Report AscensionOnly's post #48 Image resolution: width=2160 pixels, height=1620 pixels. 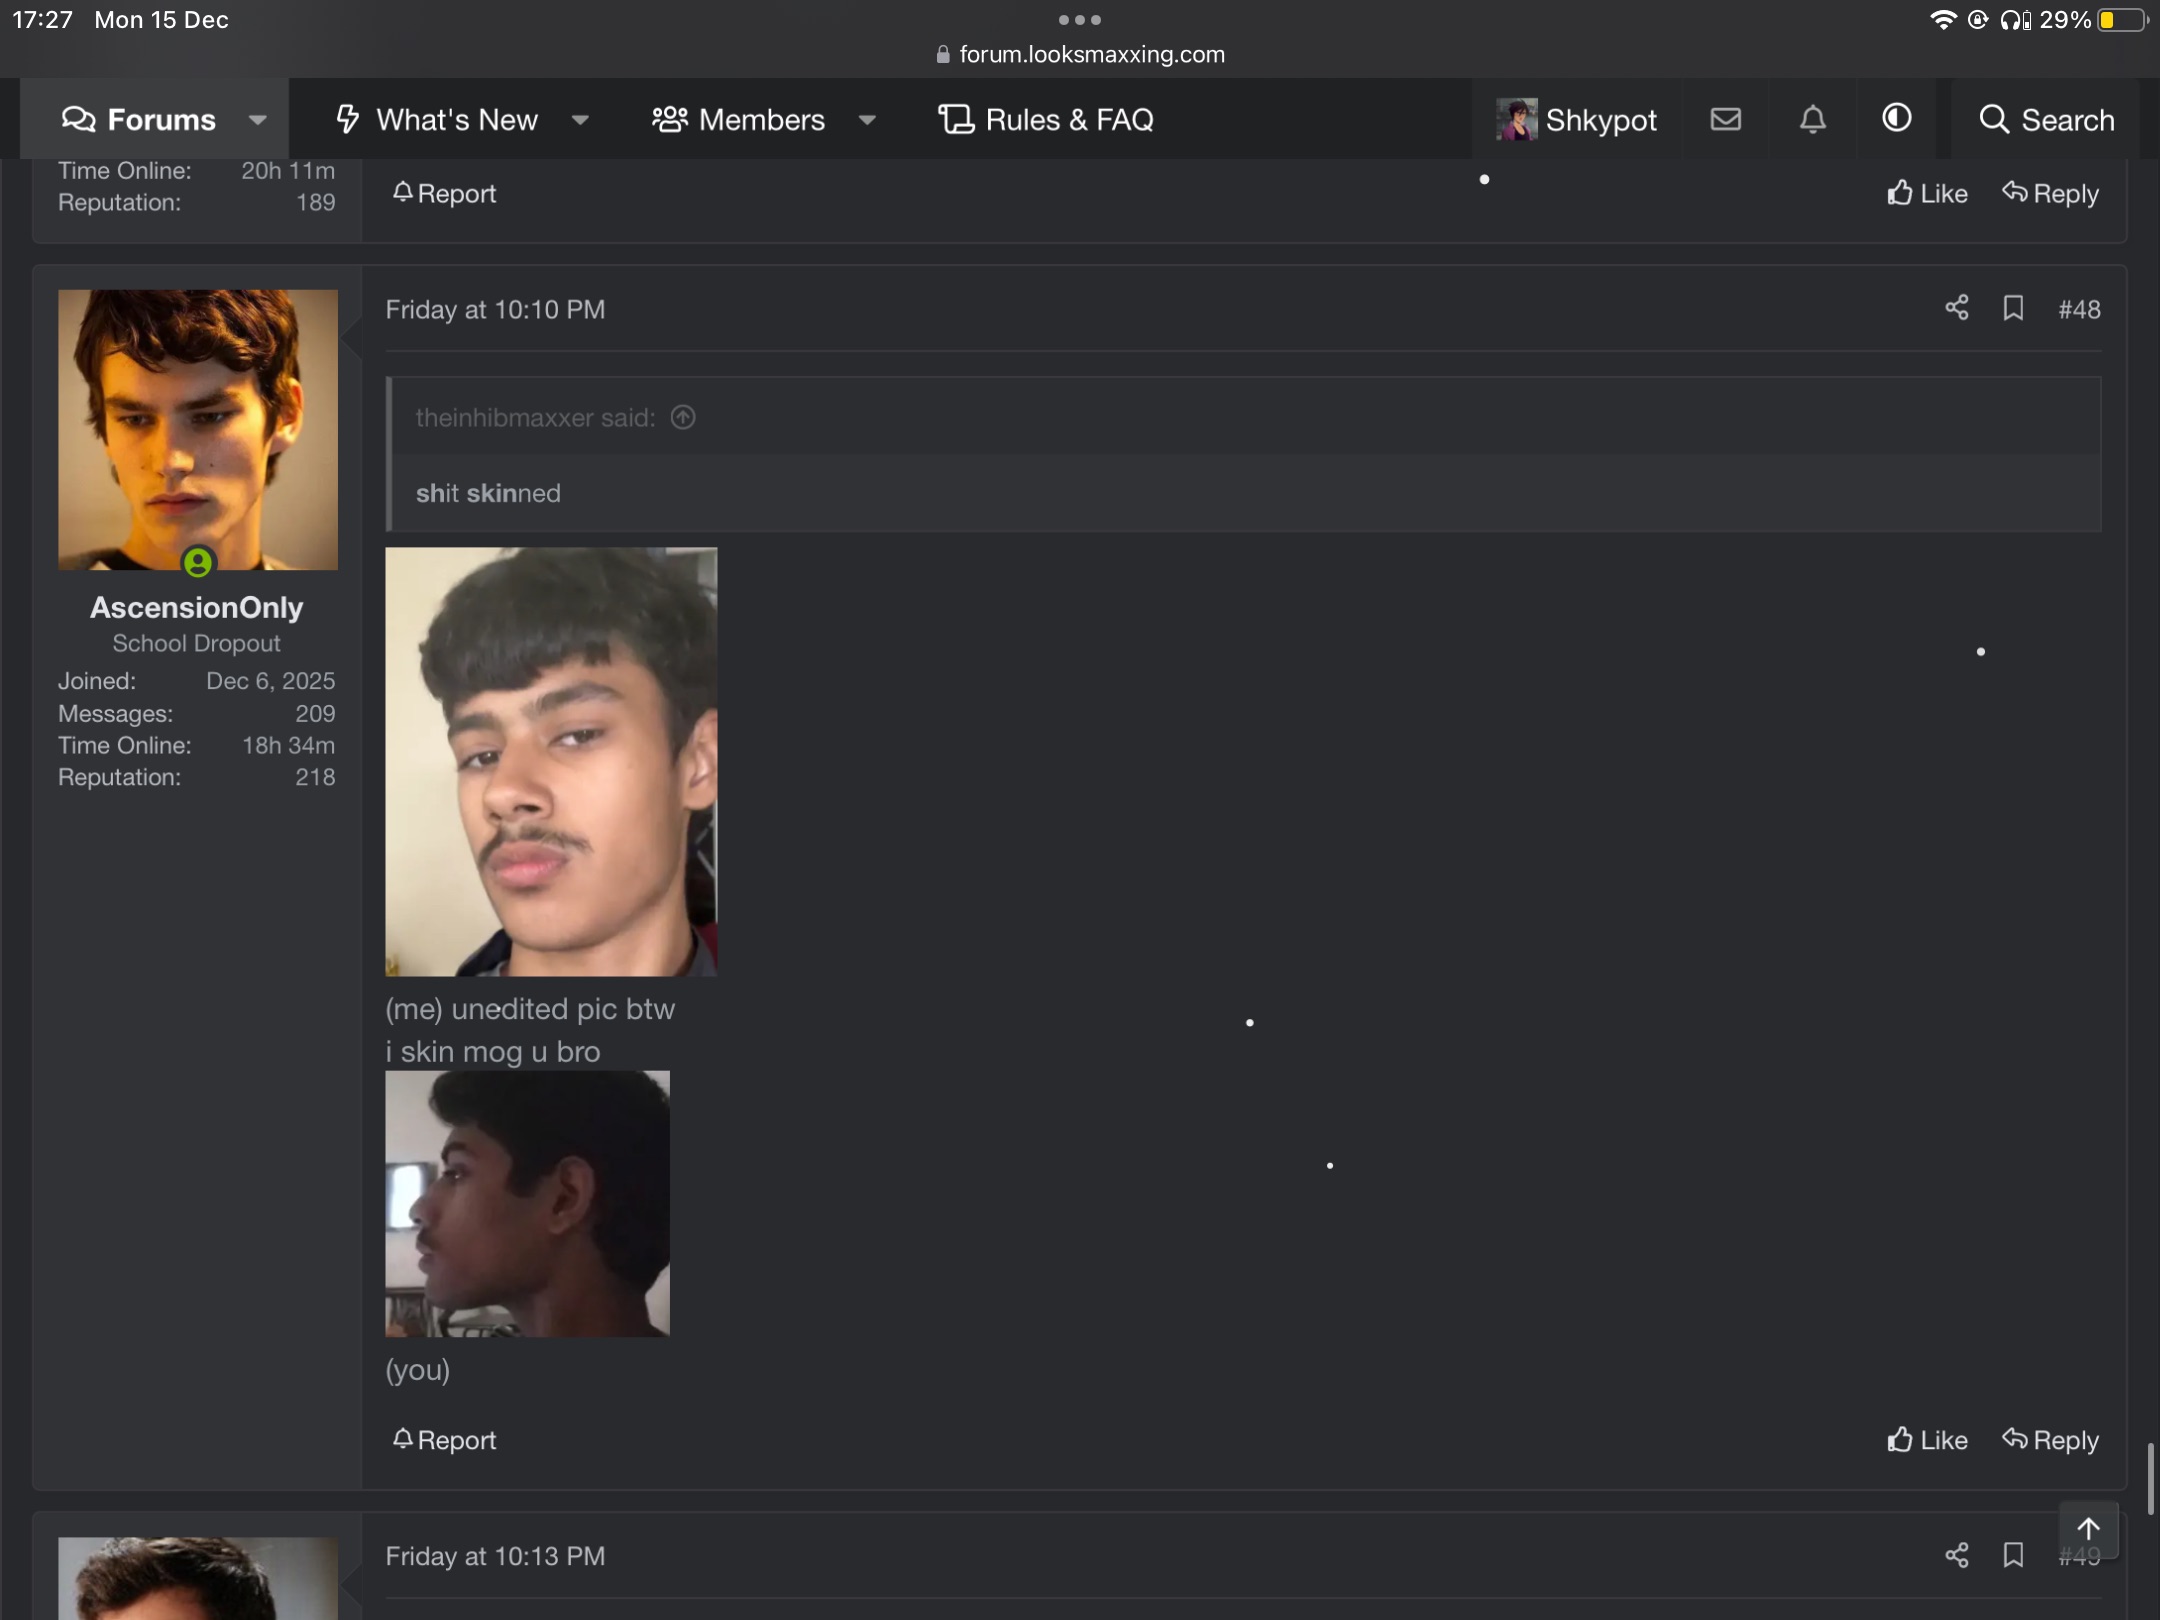pyautogui.click(x=444, y=1440)
